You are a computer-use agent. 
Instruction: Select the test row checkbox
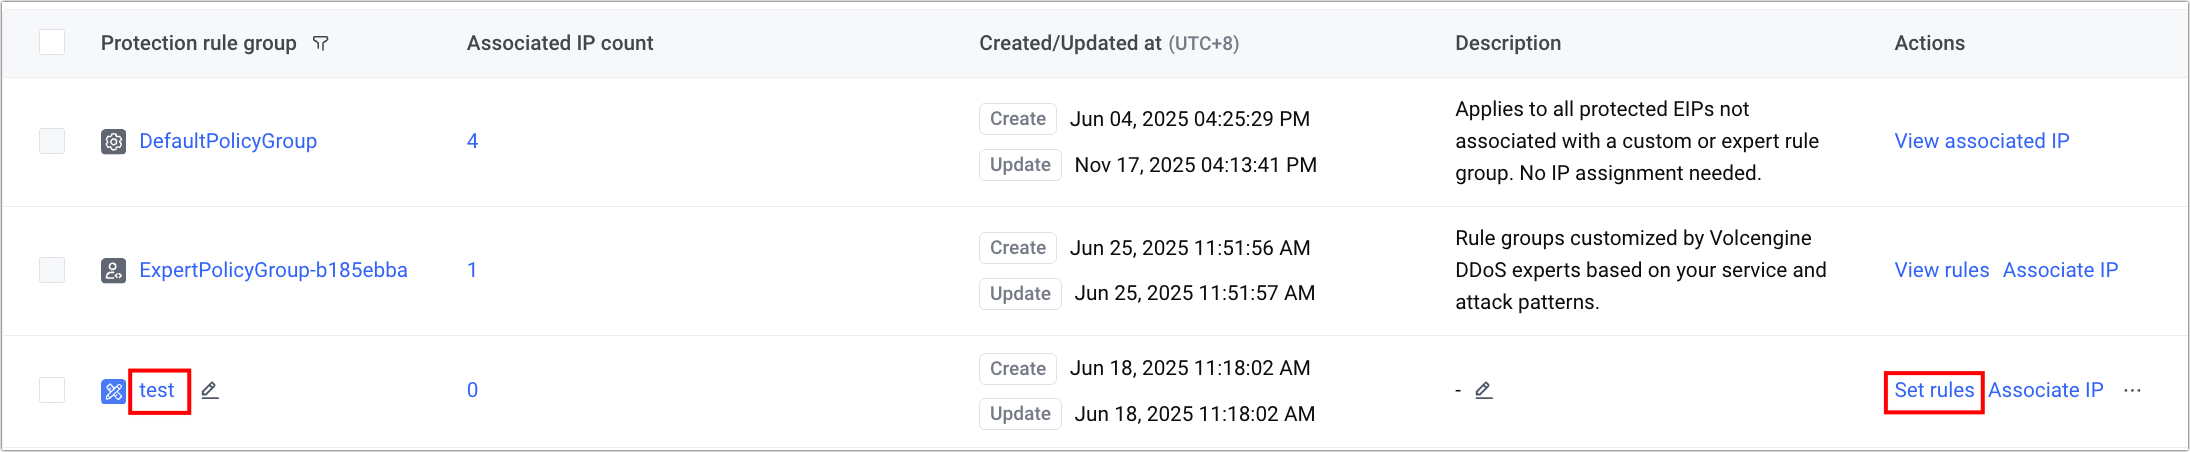(x=52, y=390)
